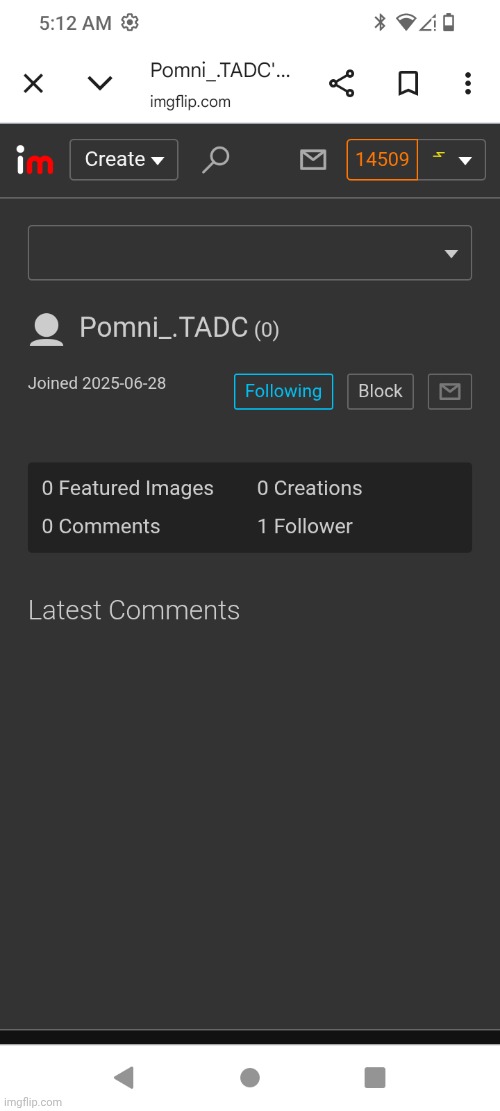Open the search magnifier icon
500x1111 pixels.
[x=215, y=159]
